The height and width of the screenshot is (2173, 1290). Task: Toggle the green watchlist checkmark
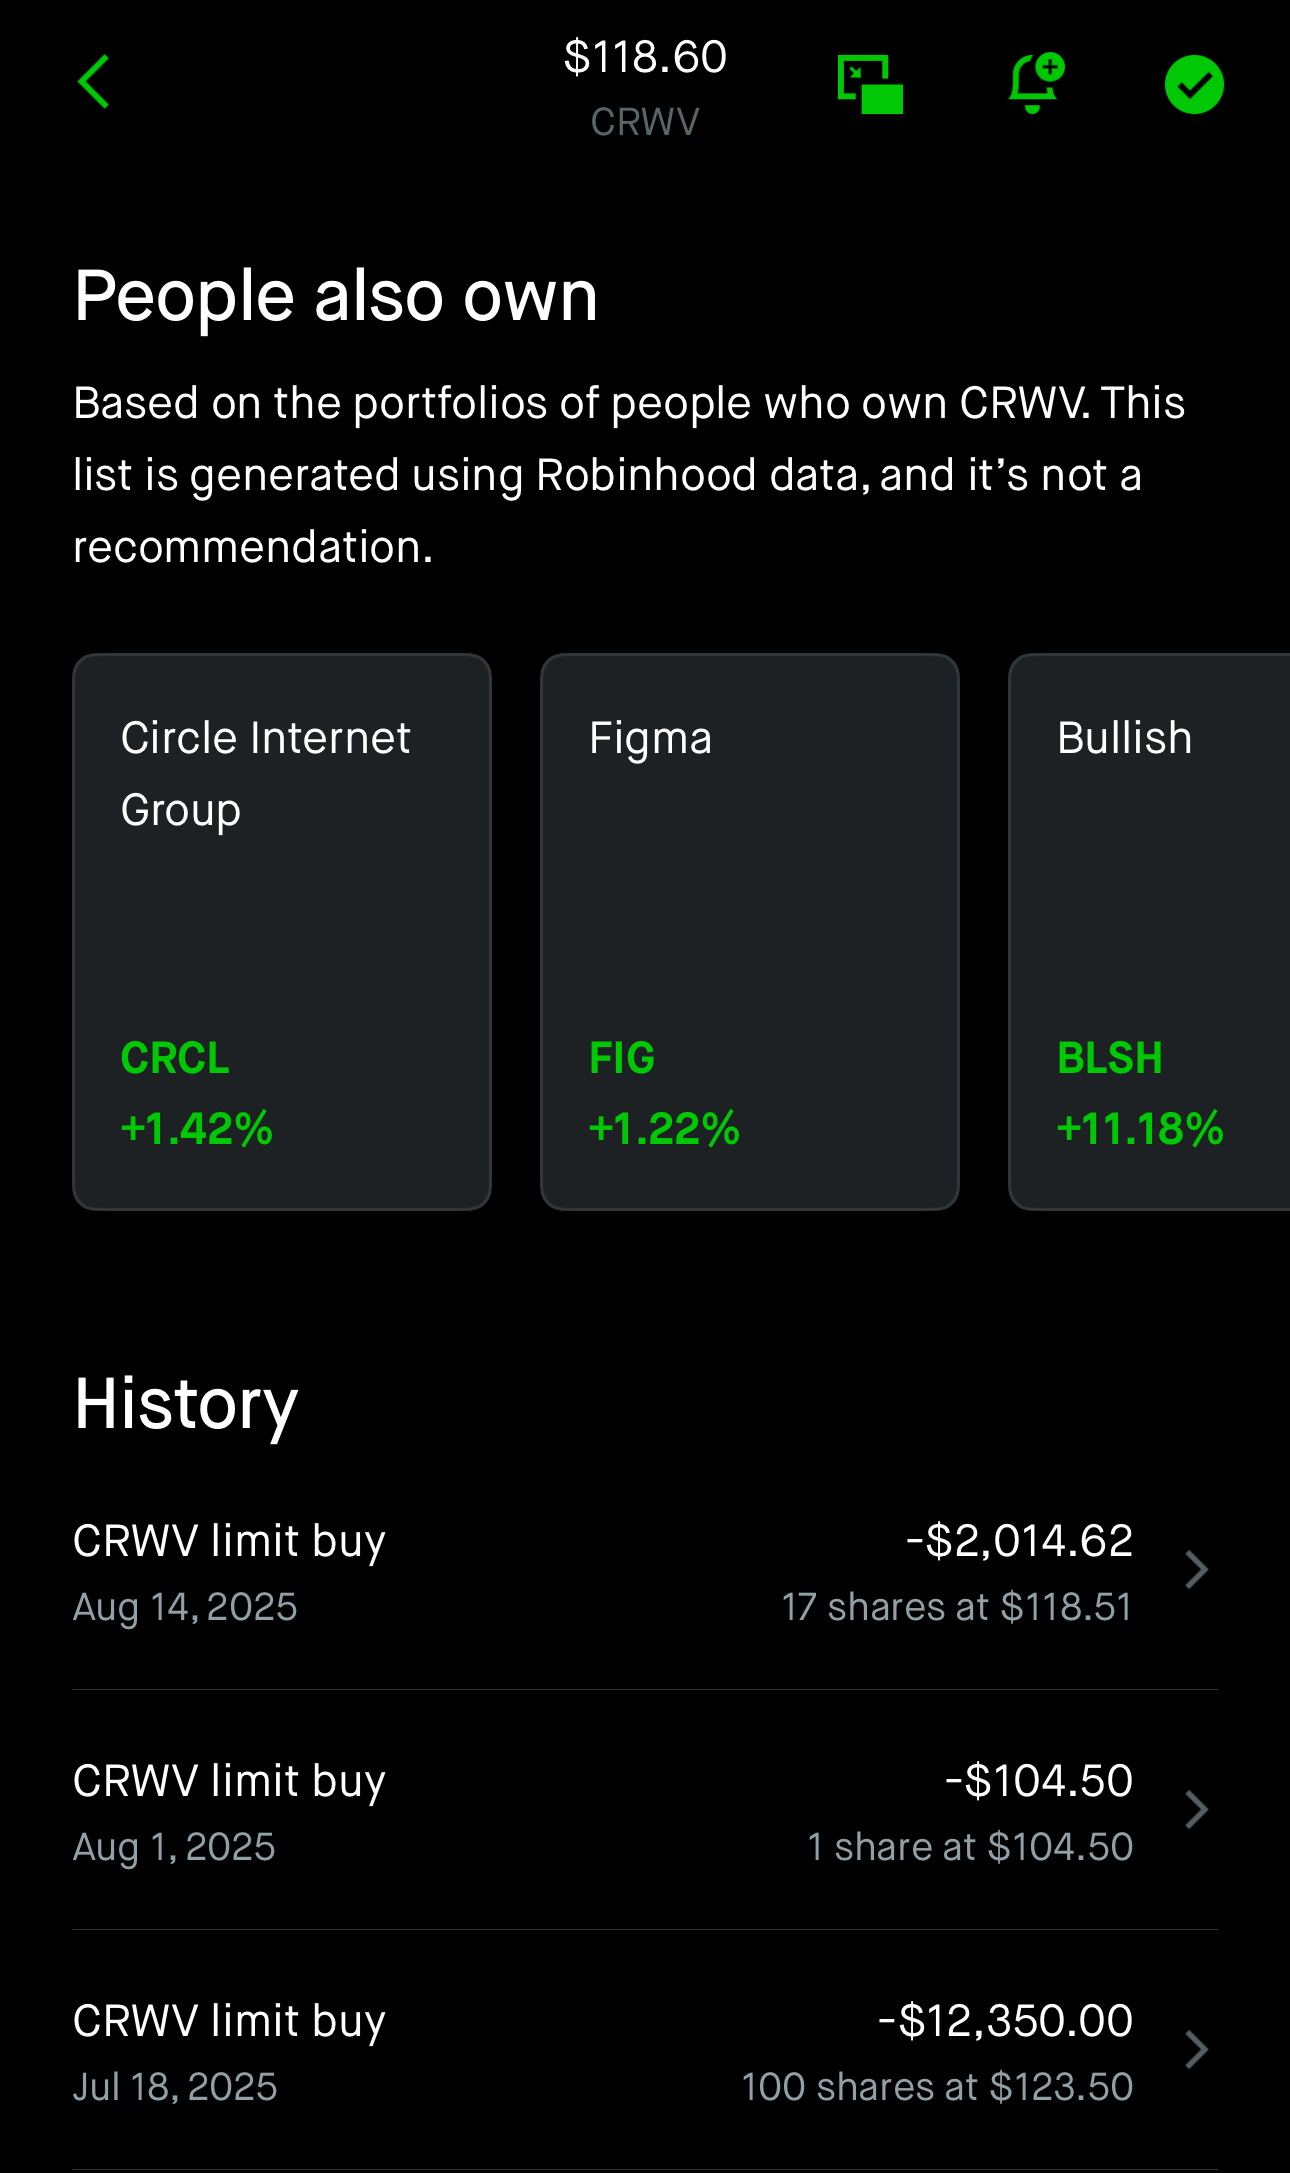[1194, 85]
